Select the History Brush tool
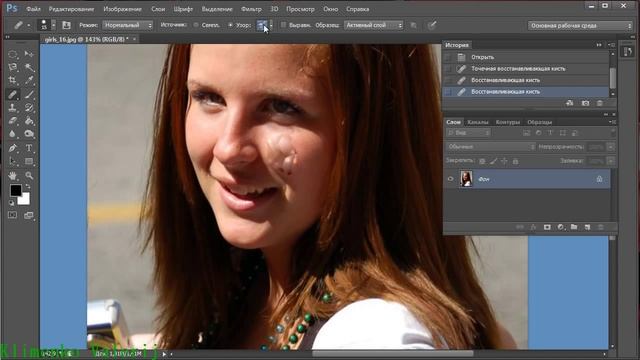Image resolution: width=640 pixels, height=360 pixels. click(29, 108)
